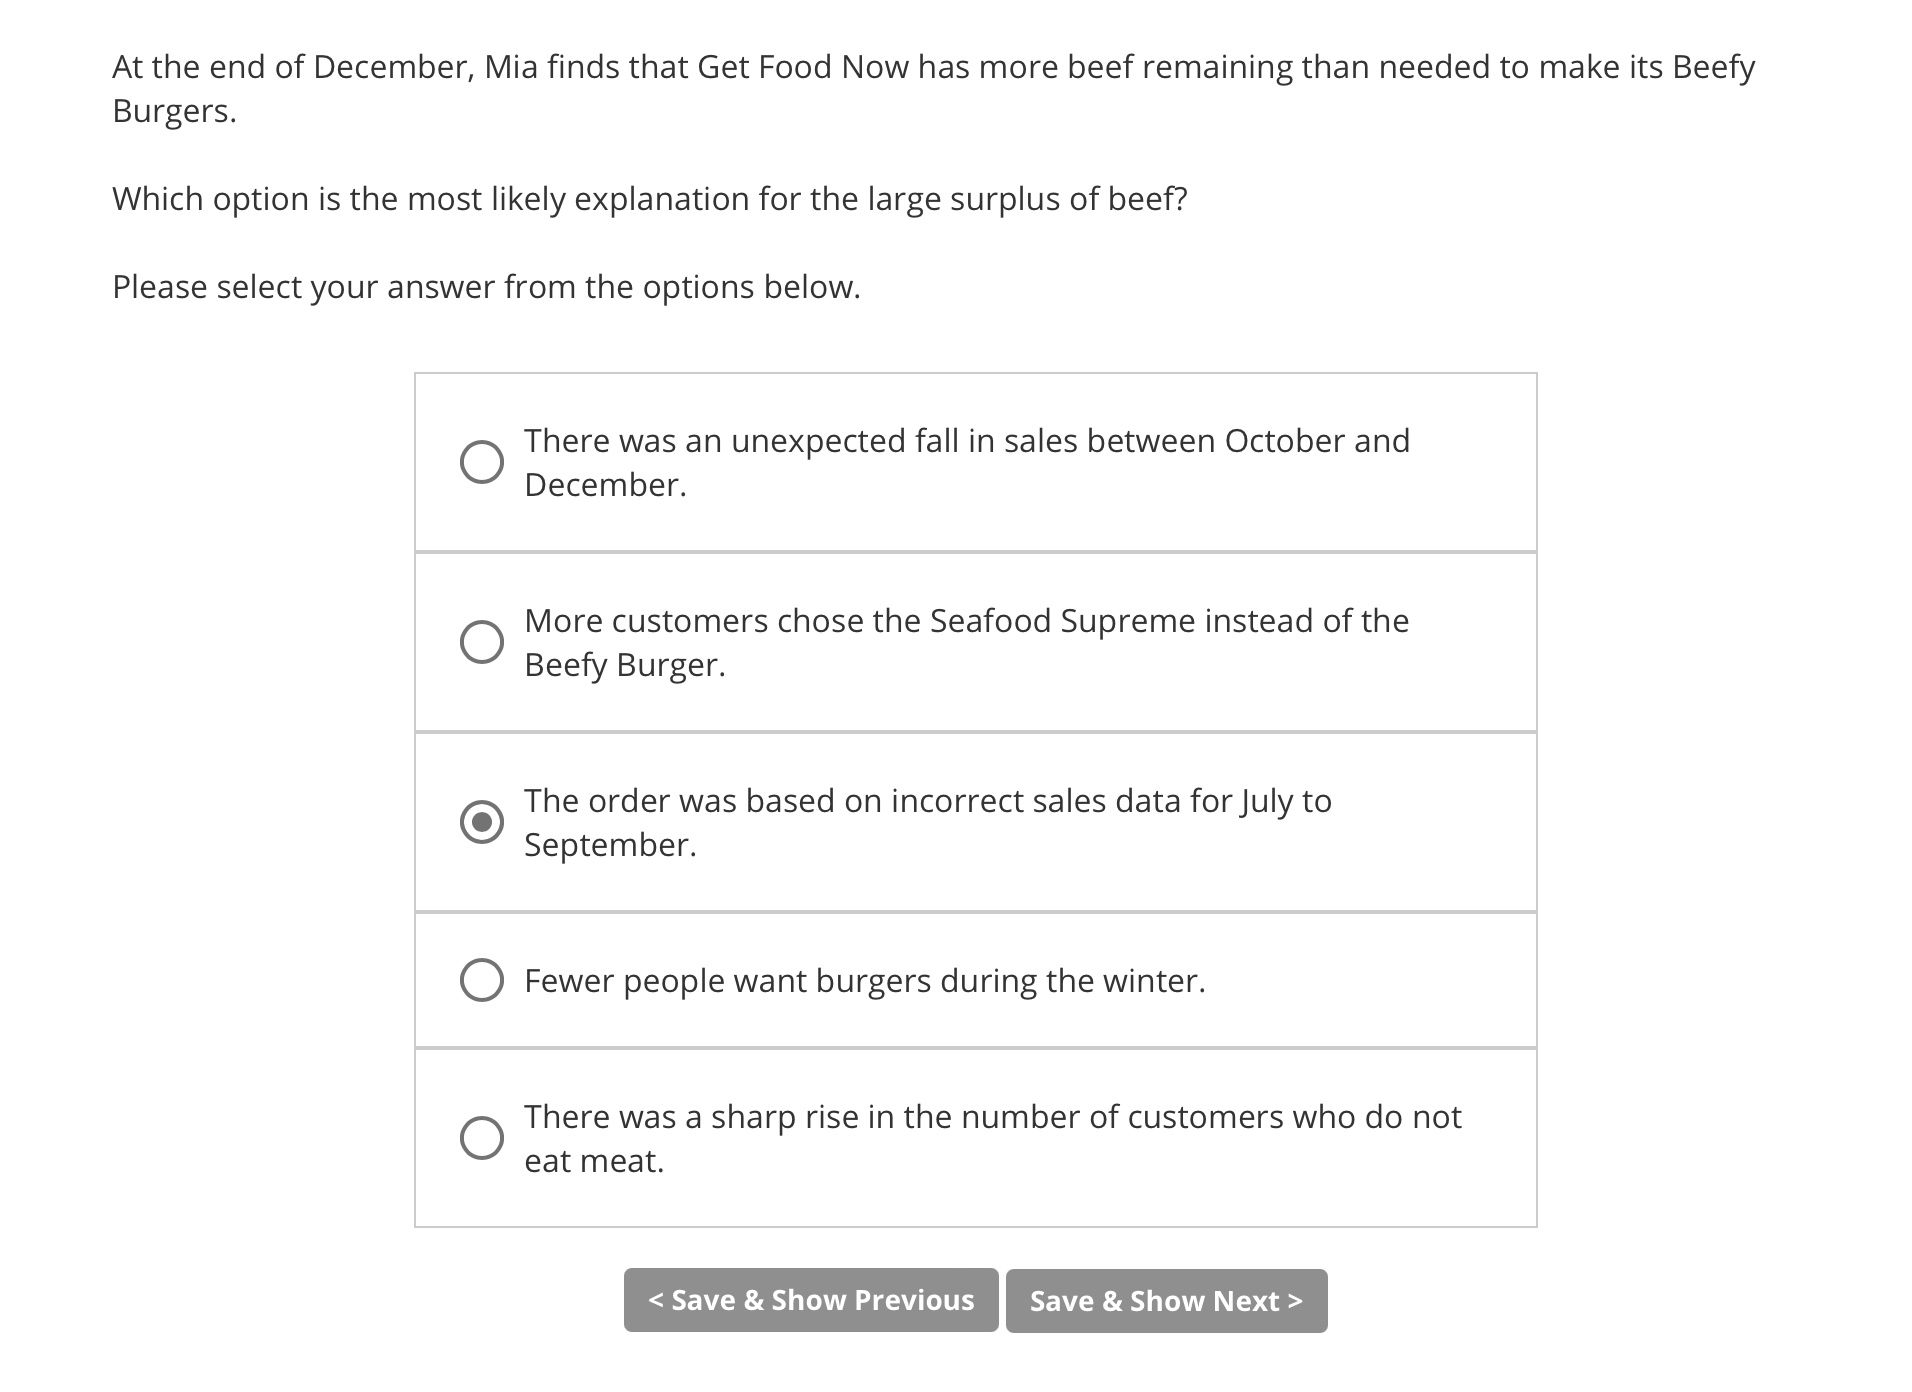Click the first answer option's row

[975, 462]
